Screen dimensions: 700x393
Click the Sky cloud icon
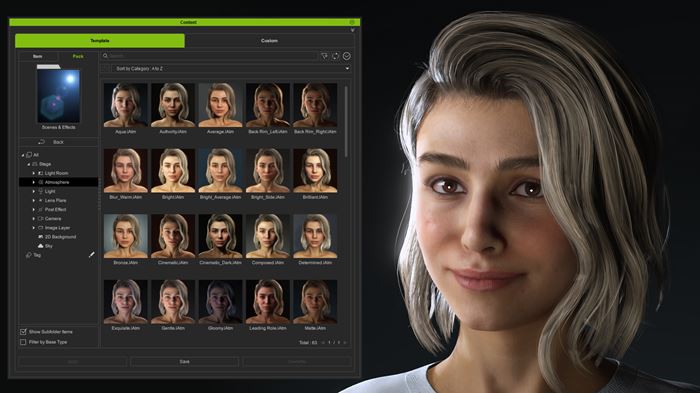click(41, 246)
